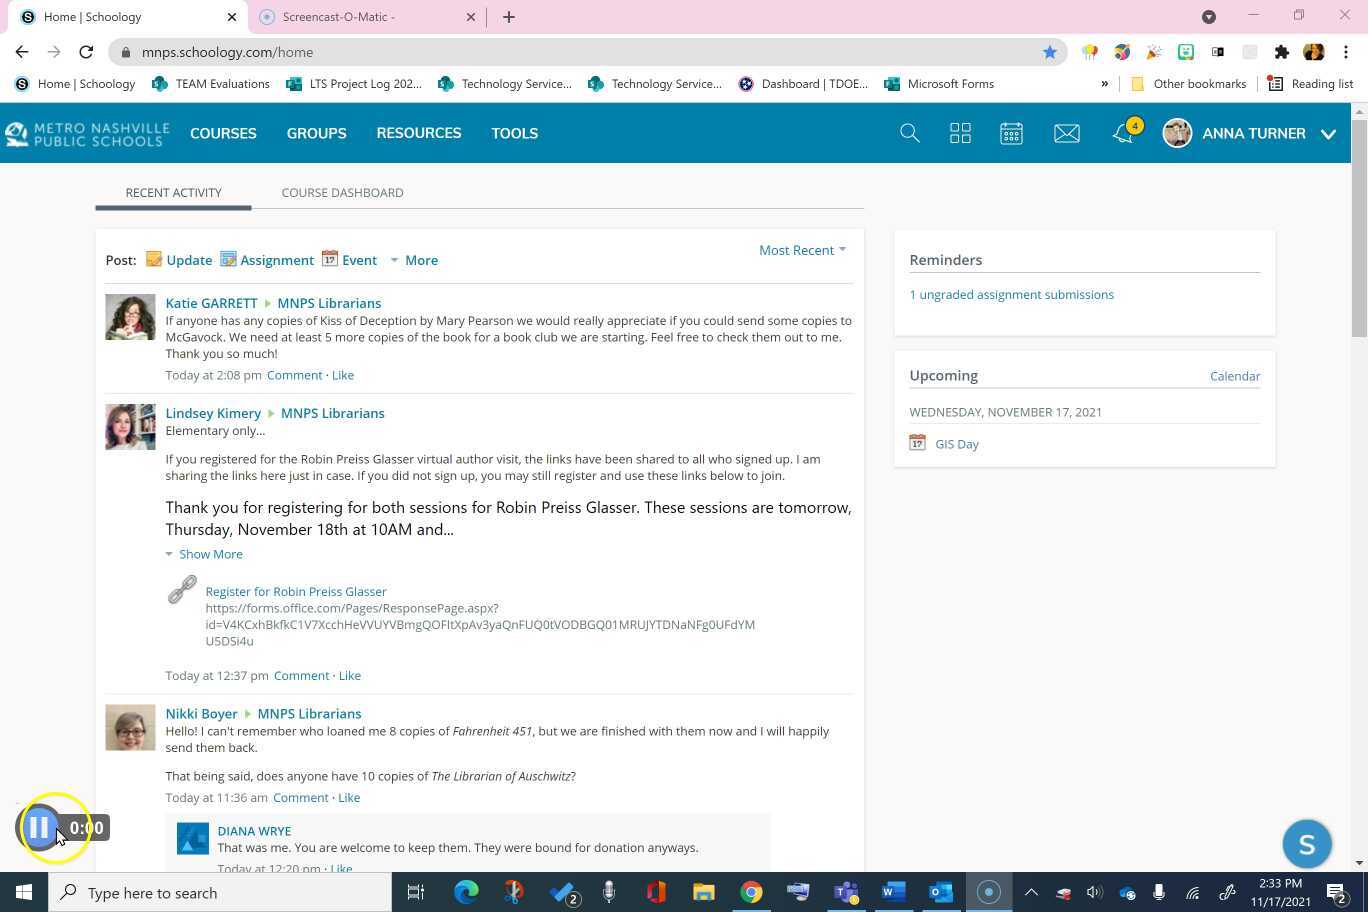Switch to the Course Dashboard tab
Image resolution: width=1368 pixels, height=912 pixels.
pos(342,192)
